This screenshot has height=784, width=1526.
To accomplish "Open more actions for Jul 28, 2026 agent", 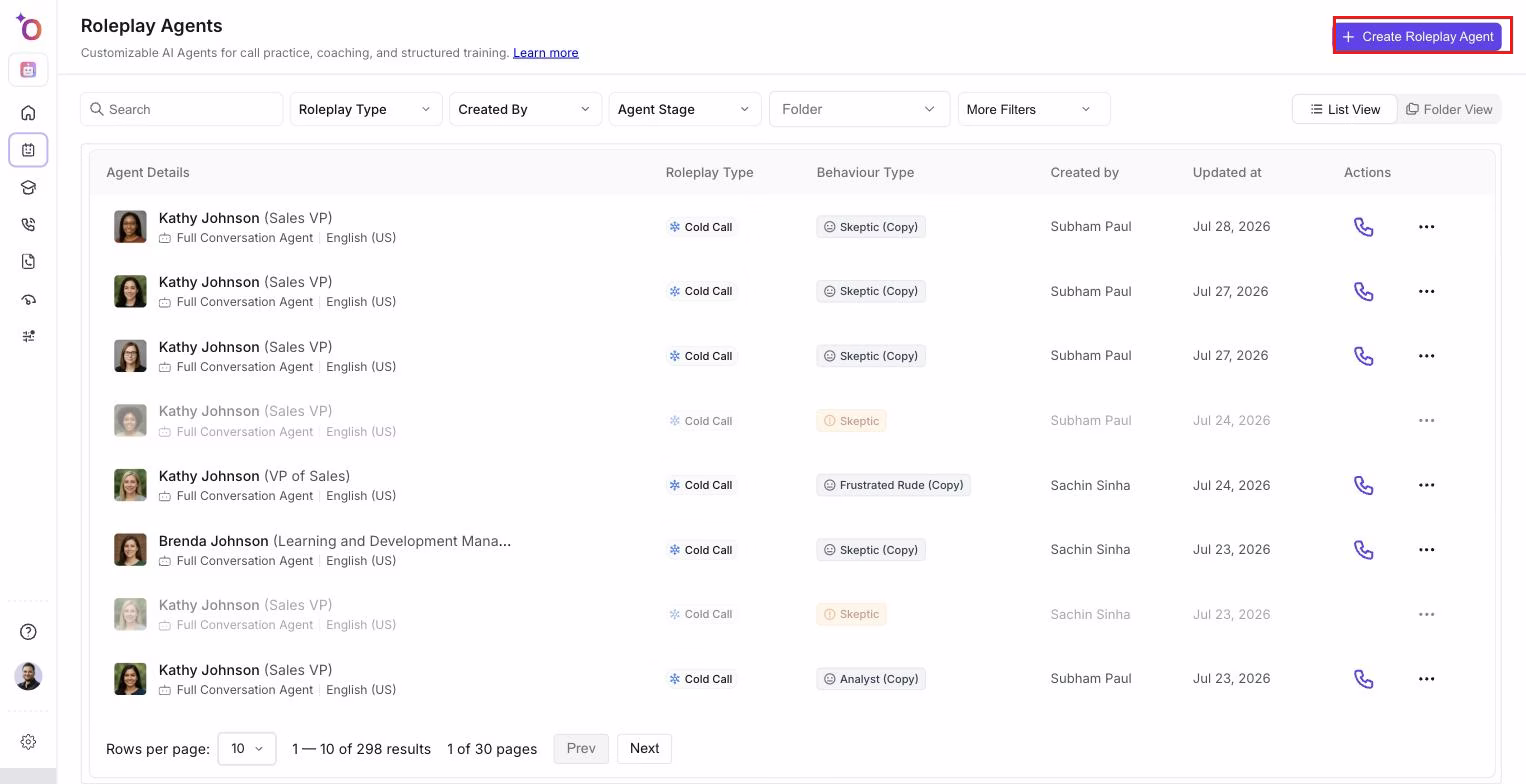I will point(1427,227).
